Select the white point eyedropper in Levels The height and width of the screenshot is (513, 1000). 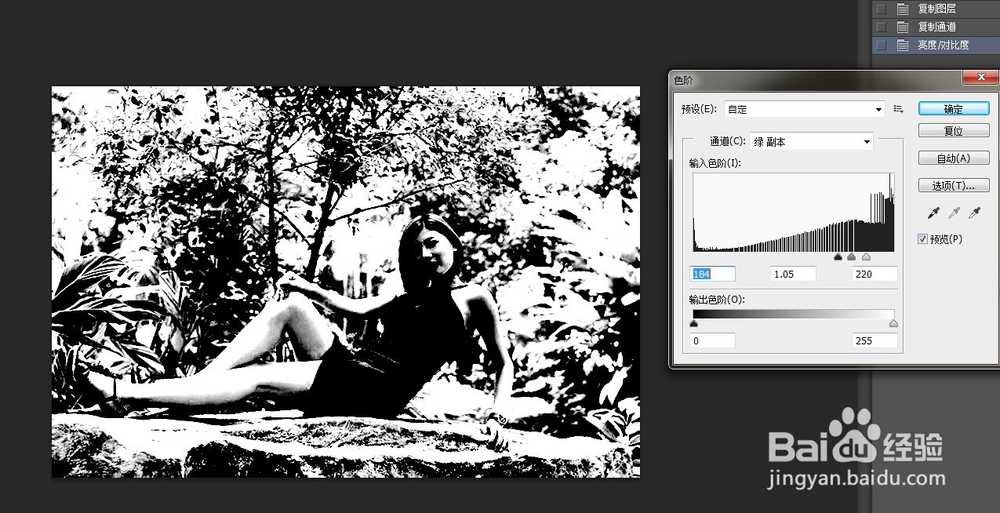974,213
